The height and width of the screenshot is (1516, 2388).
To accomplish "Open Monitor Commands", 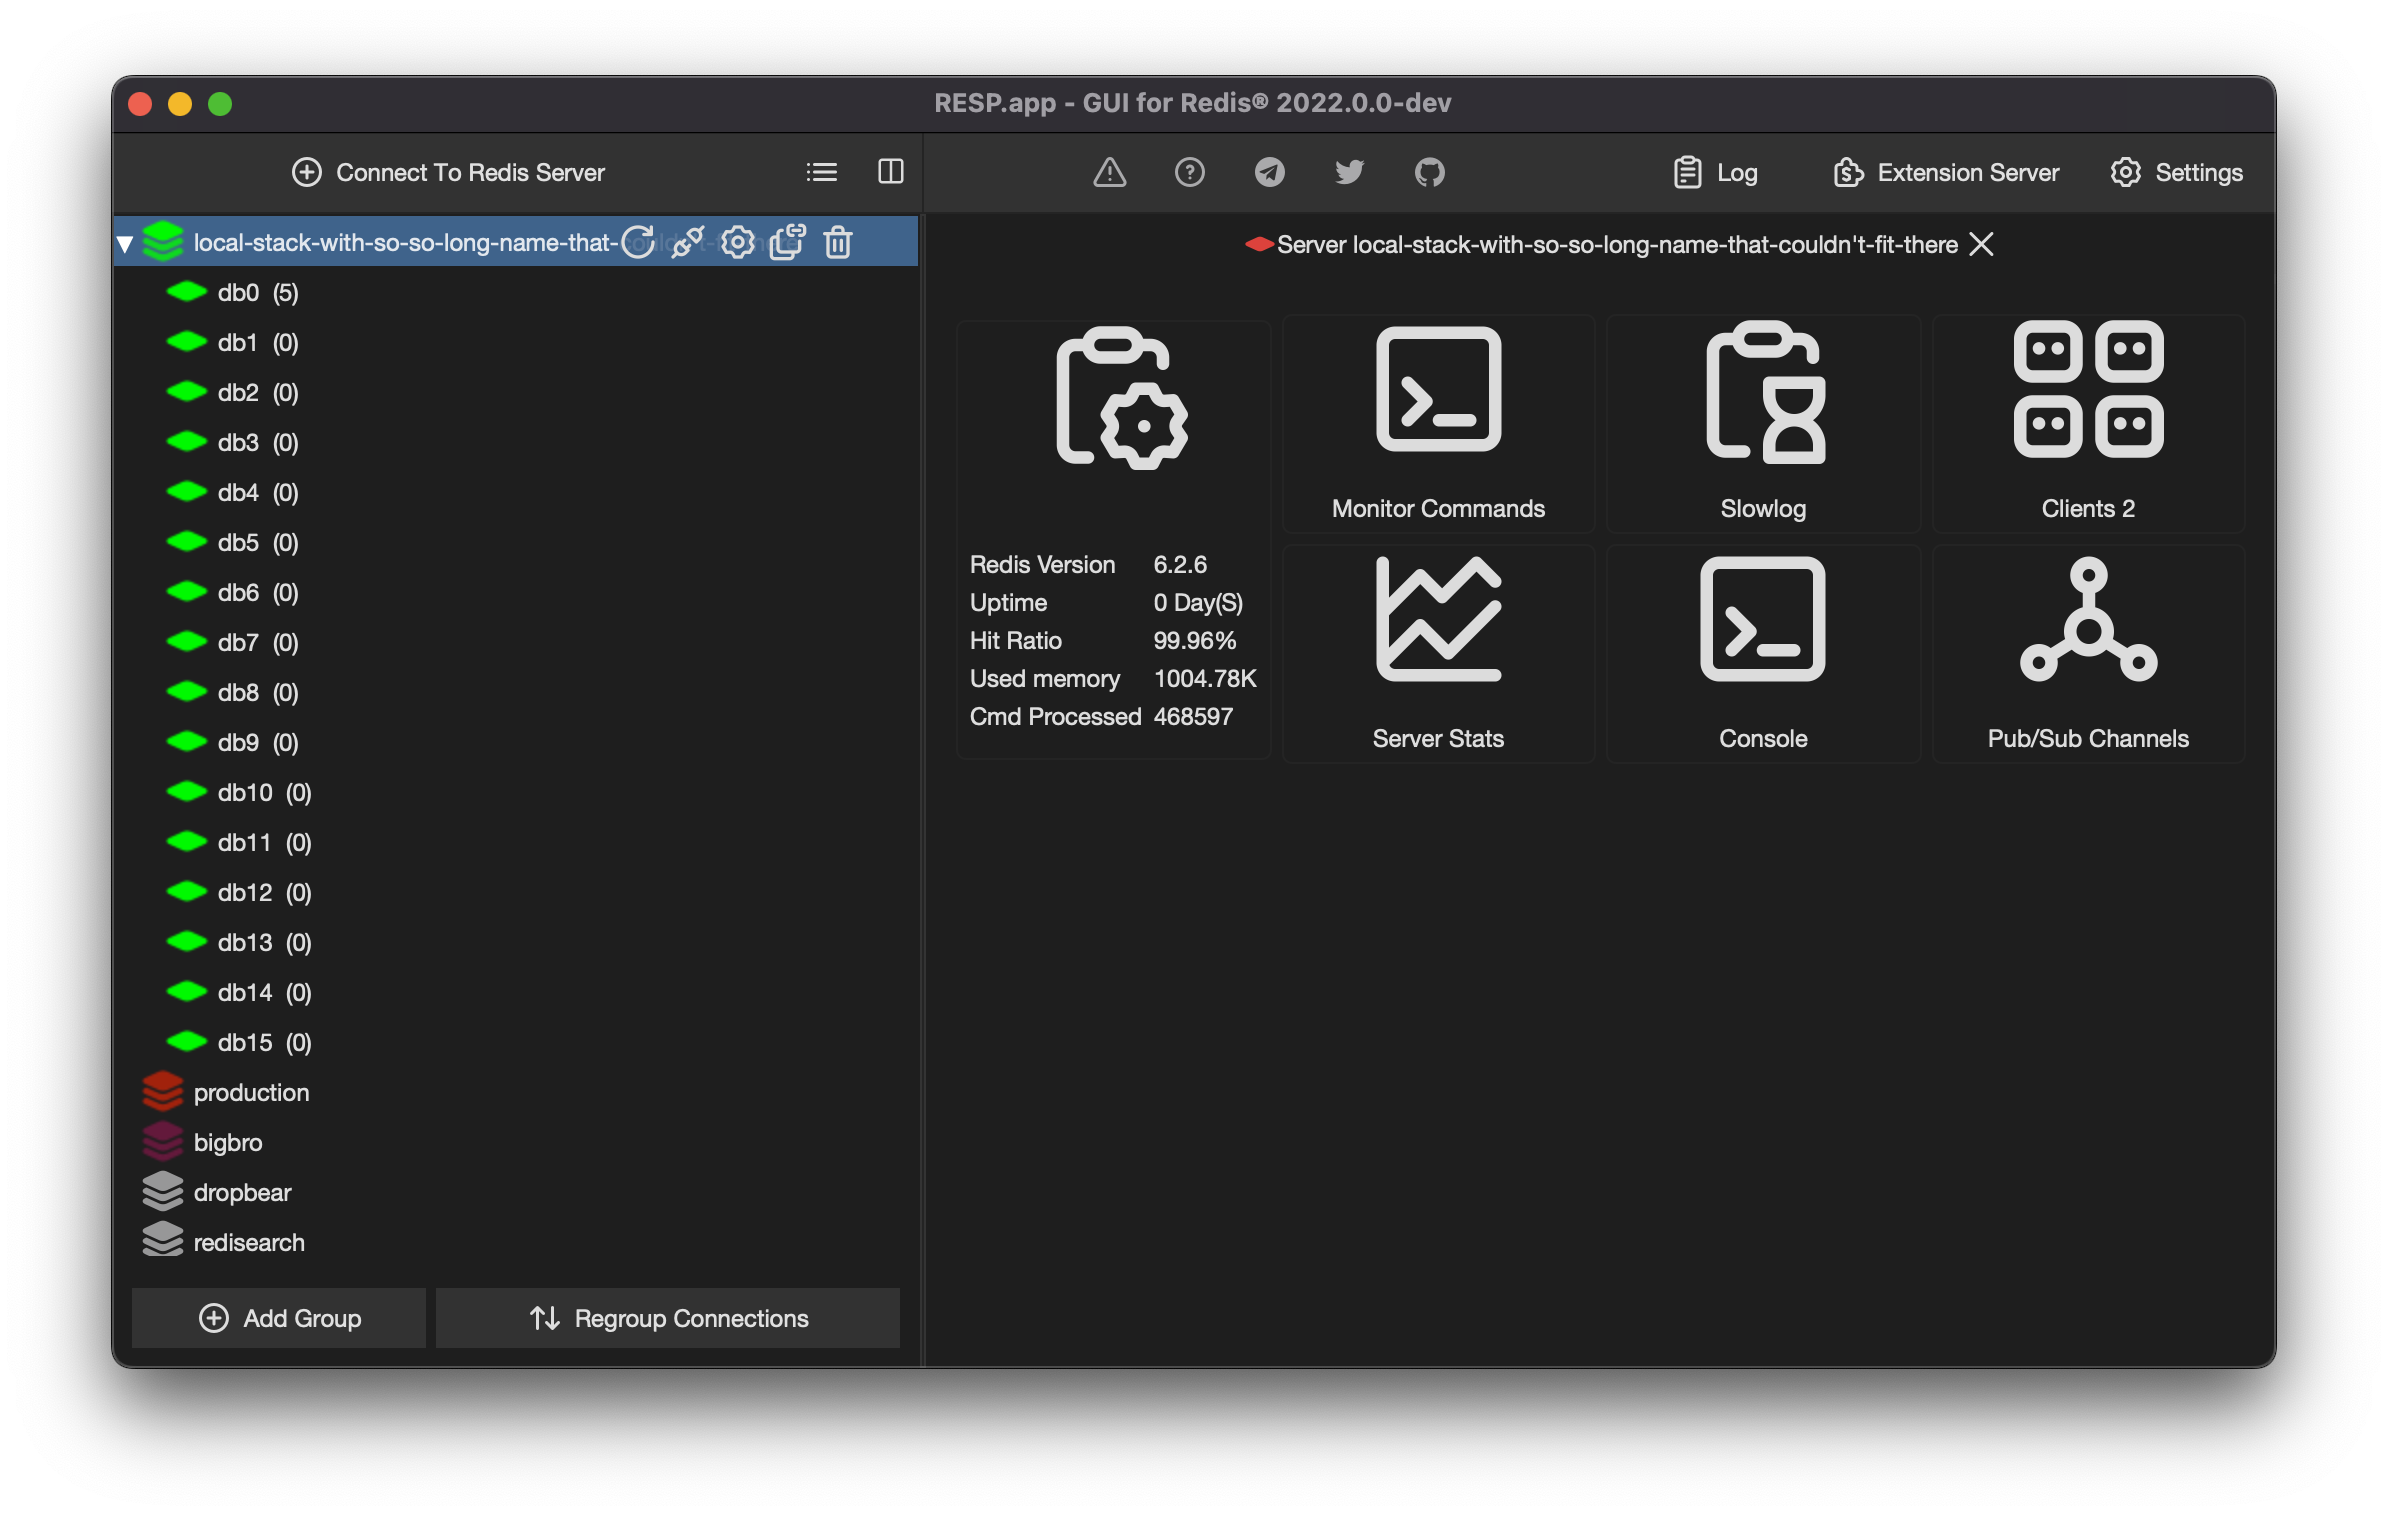I will tap(1438, 424).
